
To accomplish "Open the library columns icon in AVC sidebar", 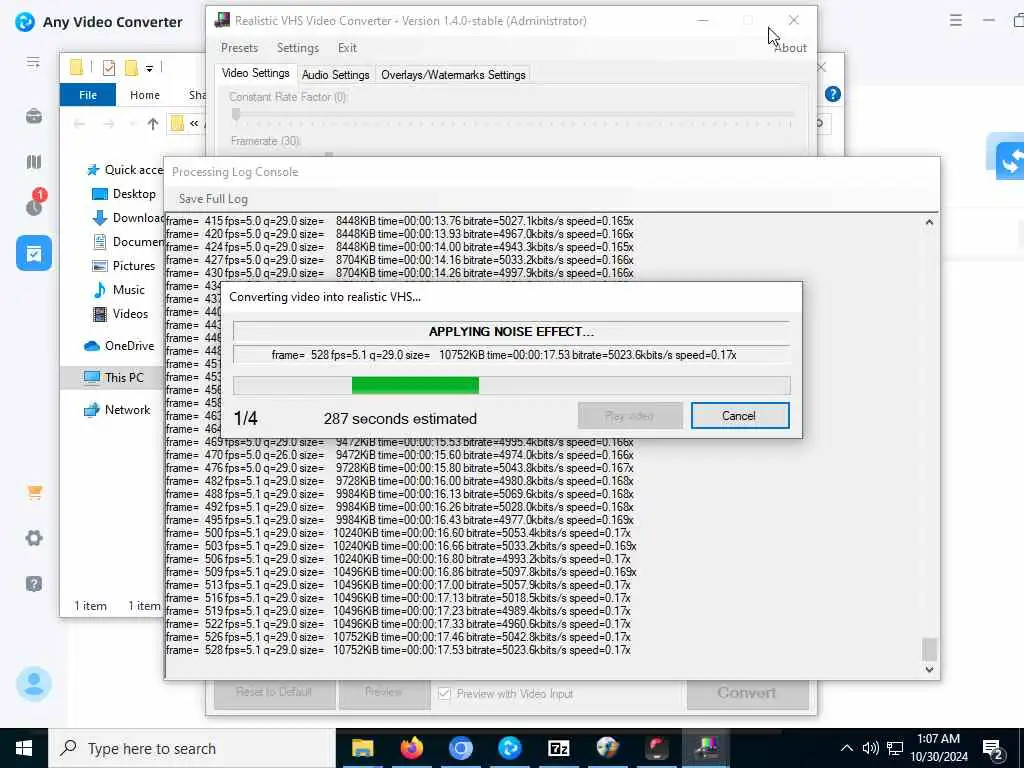I will coord(34,162).
